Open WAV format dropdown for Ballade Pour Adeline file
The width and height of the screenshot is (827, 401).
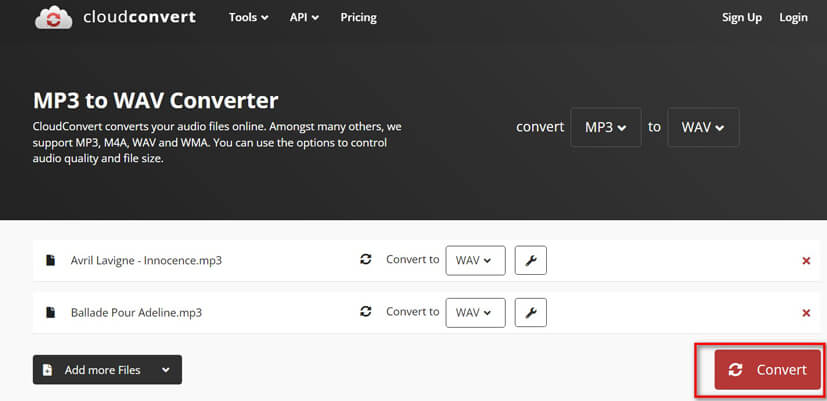(x=475, y=312)
